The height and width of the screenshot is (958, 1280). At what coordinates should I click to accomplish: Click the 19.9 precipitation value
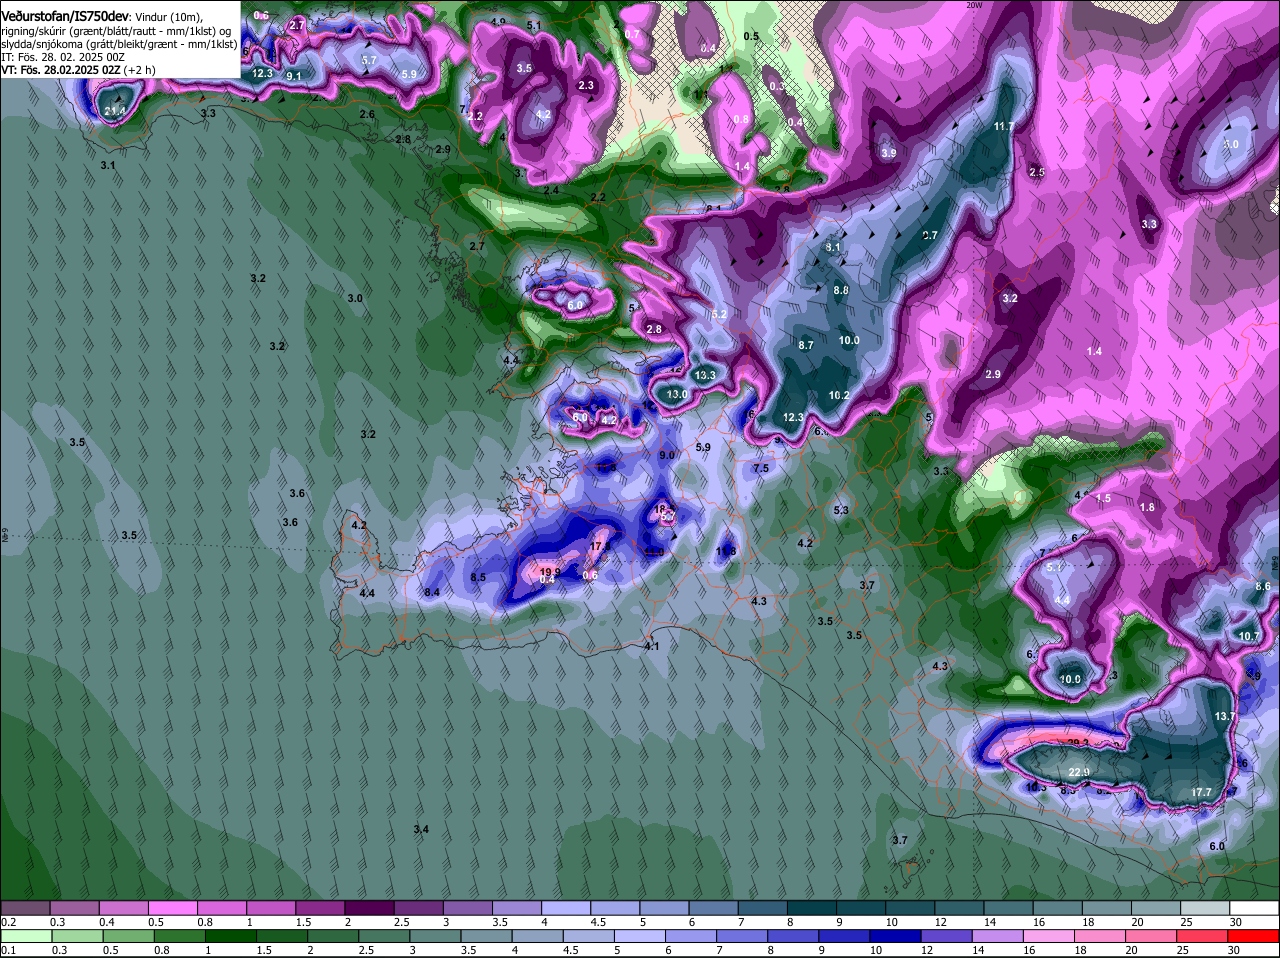[x=549, y=571]
